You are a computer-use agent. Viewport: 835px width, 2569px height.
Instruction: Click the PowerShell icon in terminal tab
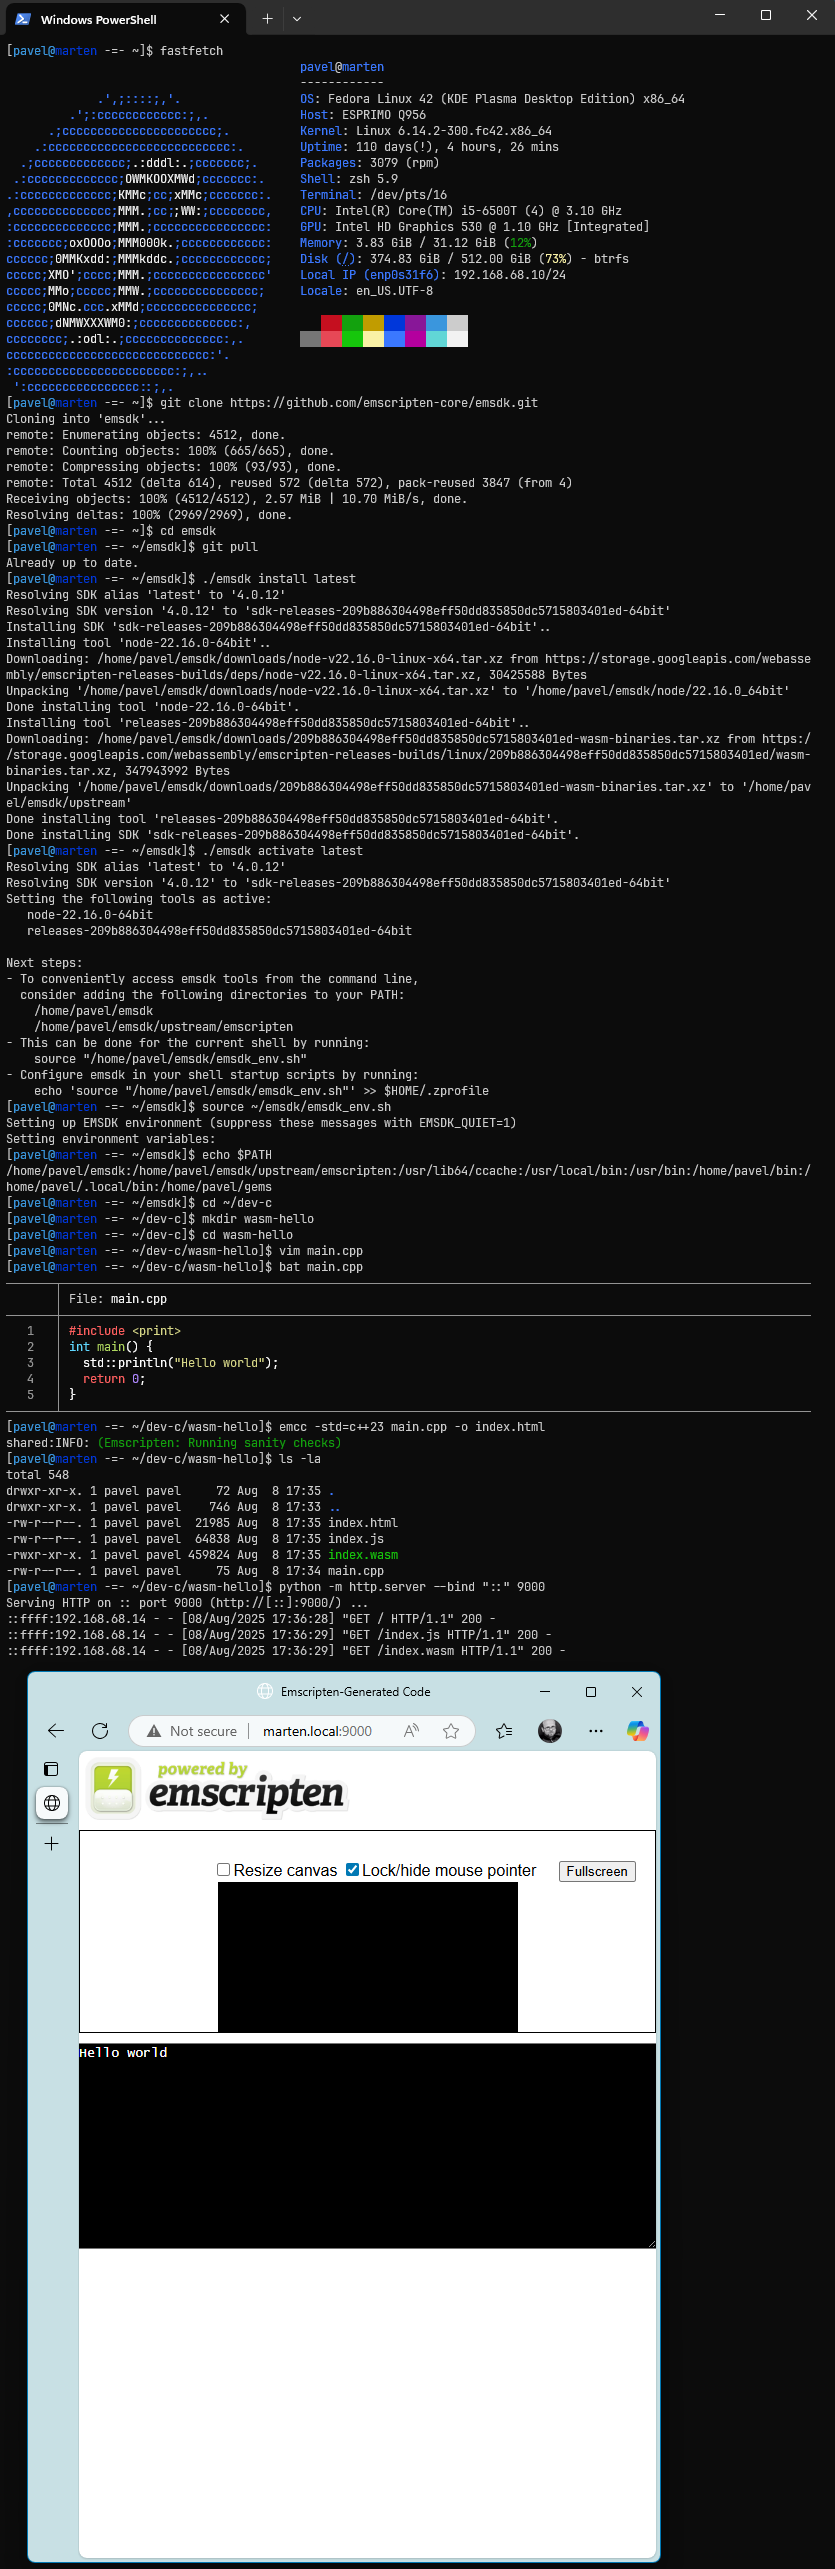tap(23, 19)
